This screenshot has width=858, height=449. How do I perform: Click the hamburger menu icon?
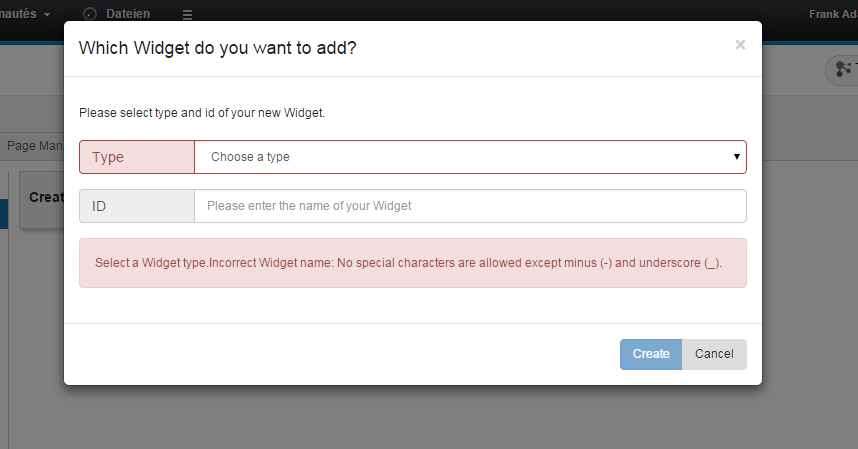[x=188, y=15]
